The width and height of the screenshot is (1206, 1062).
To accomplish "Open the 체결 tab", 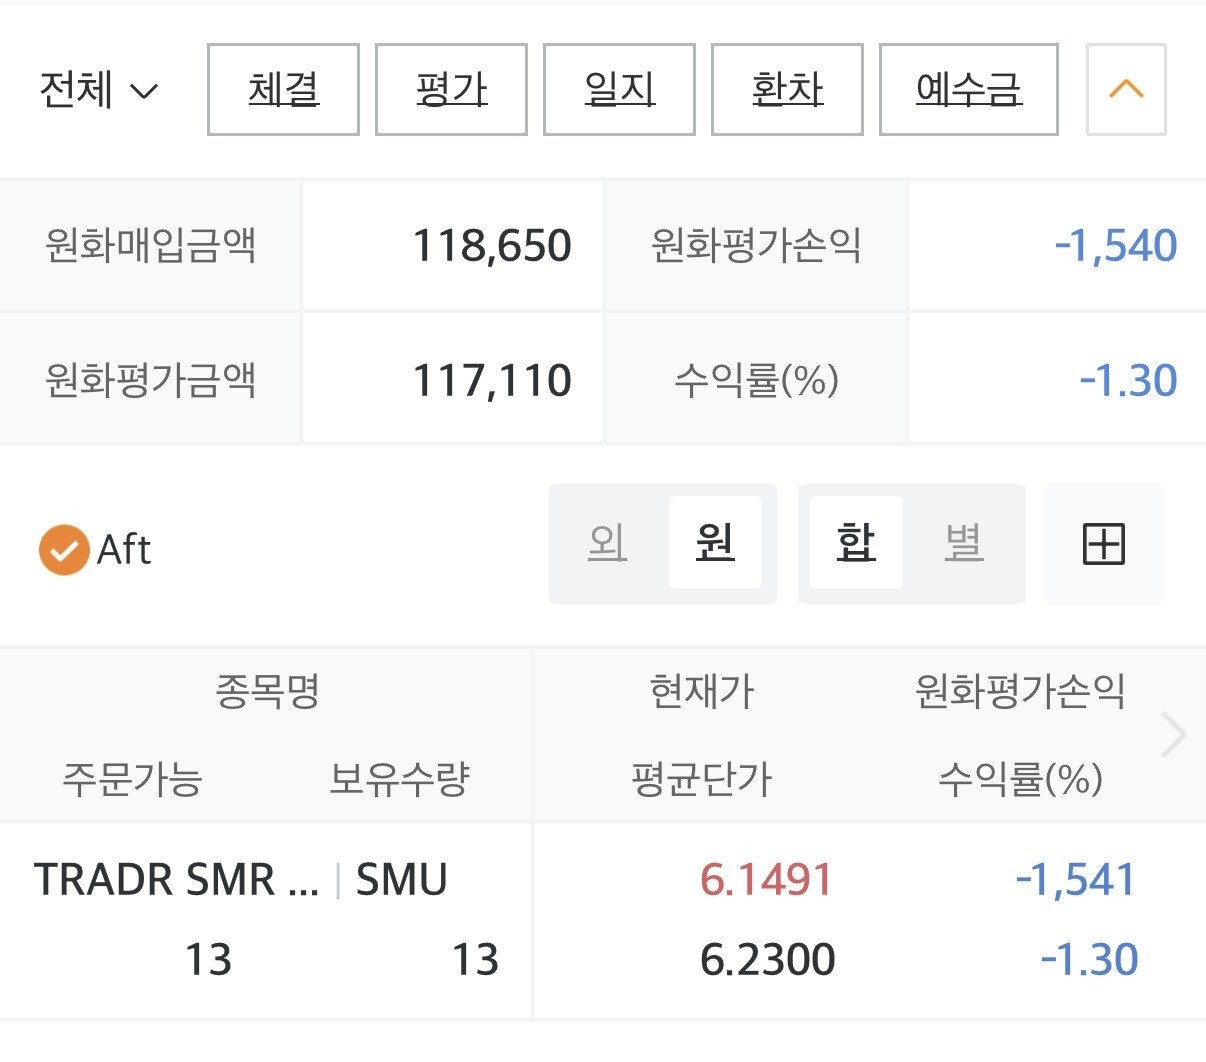I will tap(283, 90).
